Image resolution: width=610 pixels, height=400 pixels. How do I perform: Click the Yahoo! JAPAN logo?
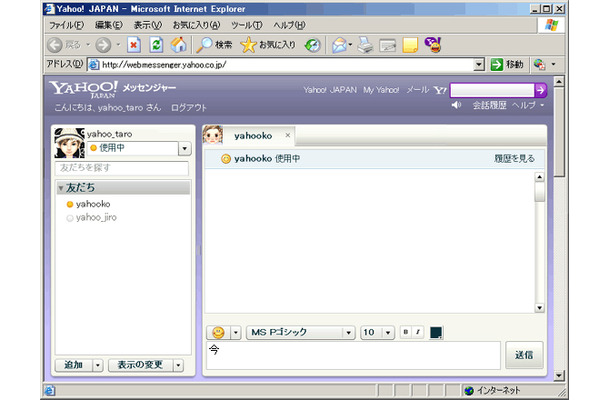[x=83, y=89]
